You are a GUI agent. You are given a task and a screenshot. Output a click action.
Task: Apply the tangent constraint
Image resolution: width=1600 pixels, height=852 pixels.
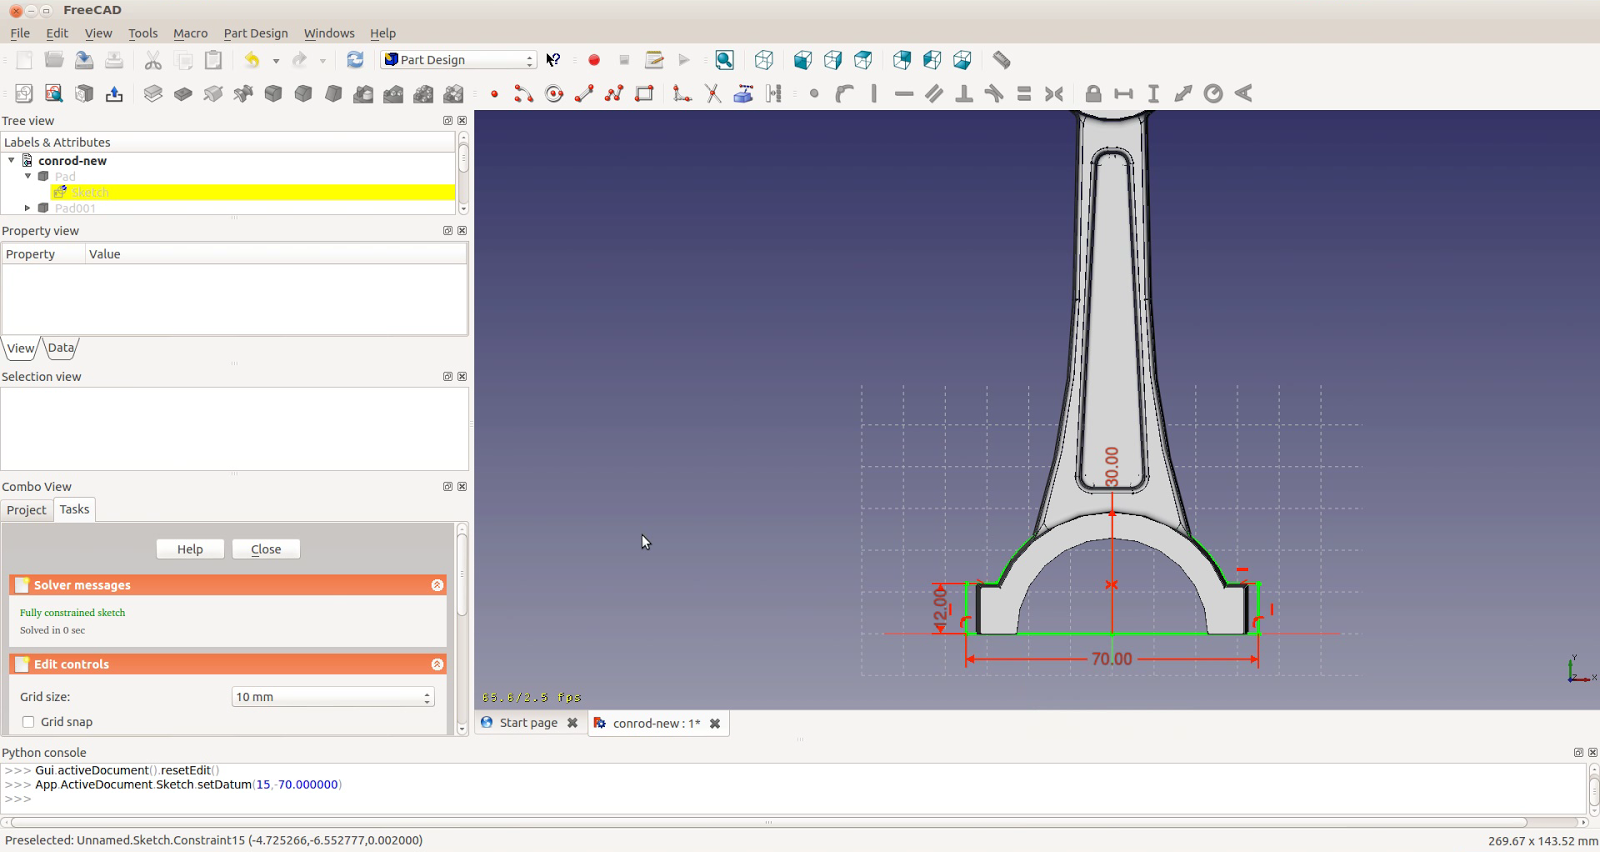point(994,94)
